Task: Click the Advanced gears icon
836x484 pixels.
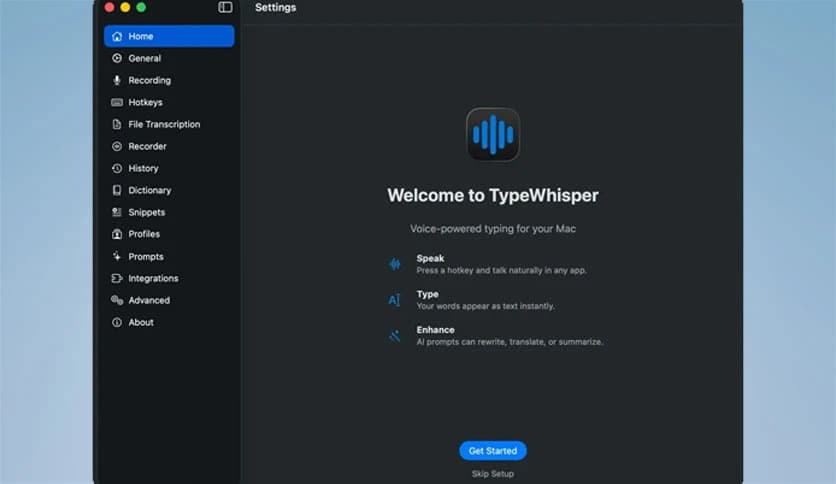Action: (x=117, y=300)
